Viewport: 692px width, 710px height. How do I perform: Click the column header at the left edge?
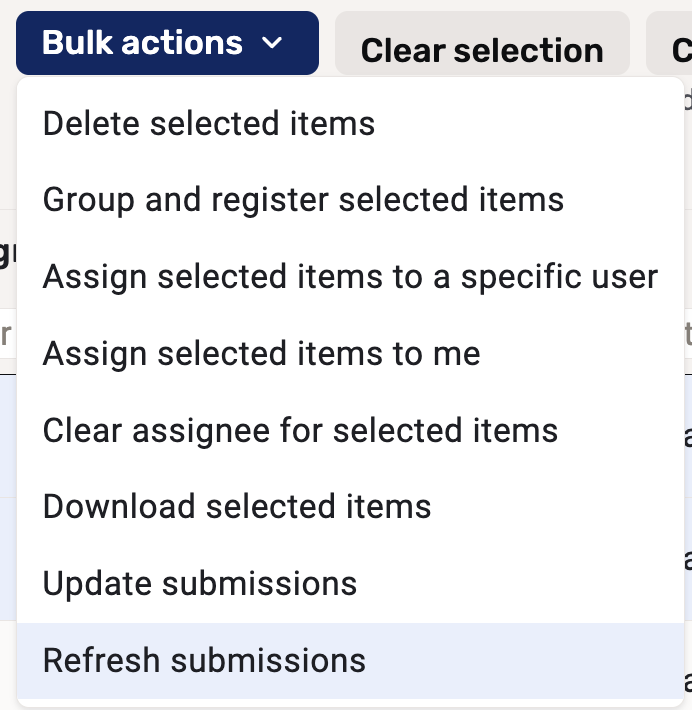[x=6, y=255]
